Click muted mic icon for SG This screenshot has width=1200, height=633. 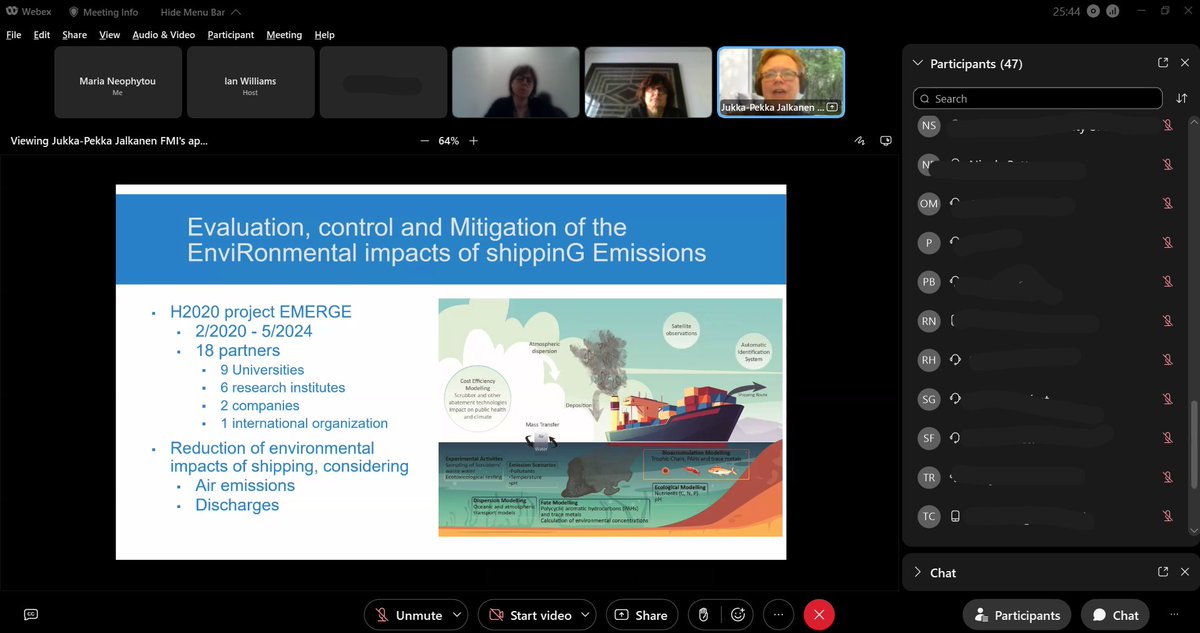[1167, 398]
